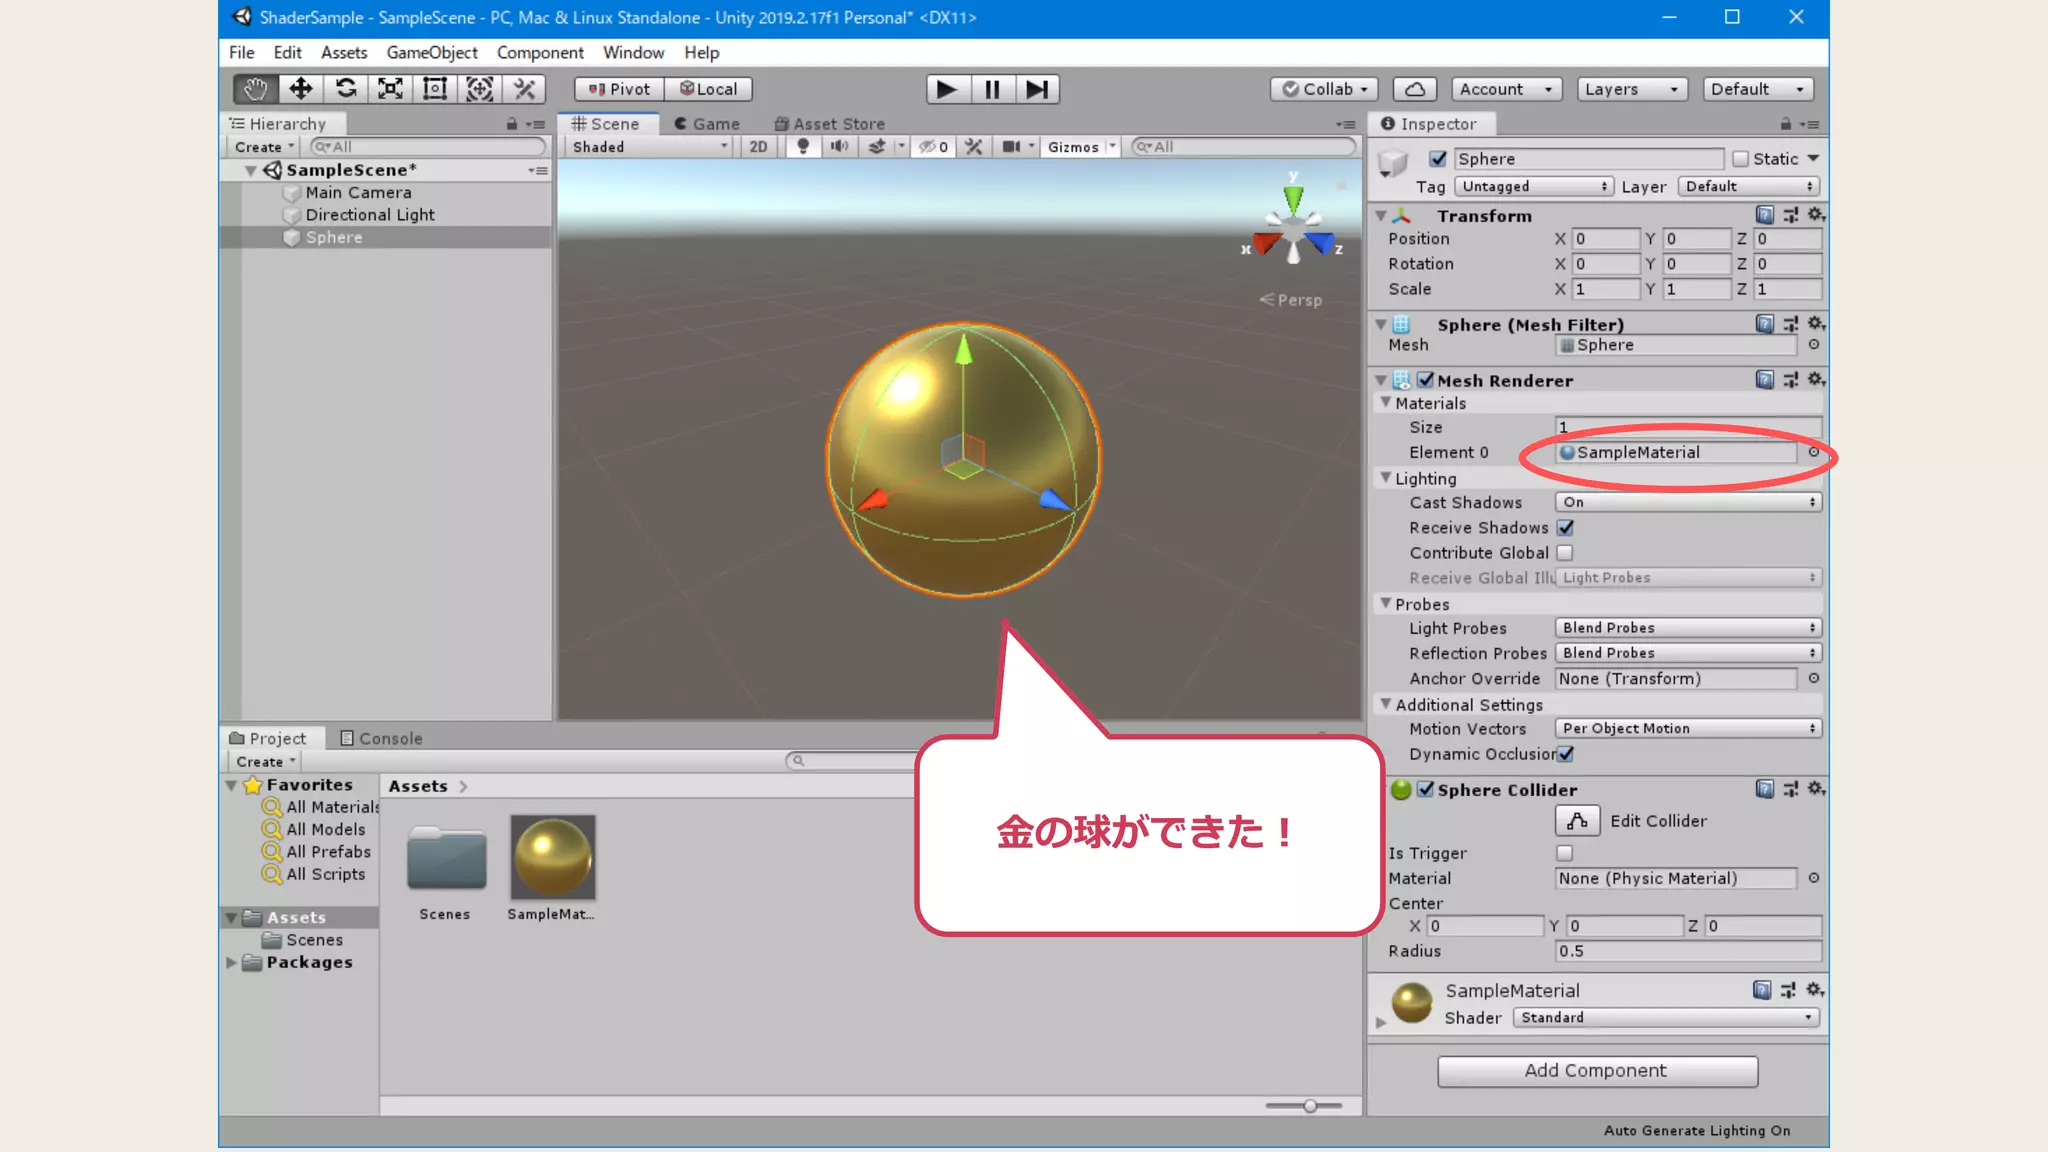Open the Gizmos dropdown
Viewport: 2048px width, 1152px height.
click(1080, 146)
